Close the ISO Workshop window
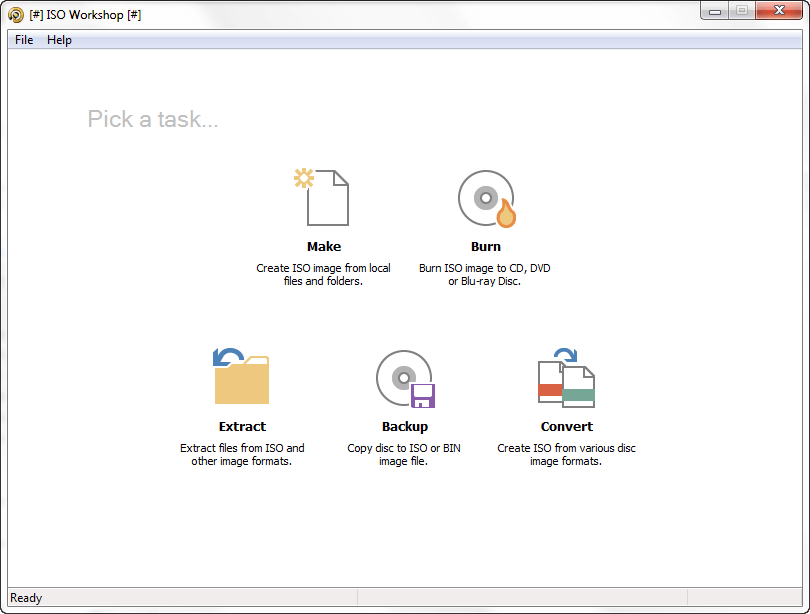This screenshot has width=810, height=614. pos(779,11)
